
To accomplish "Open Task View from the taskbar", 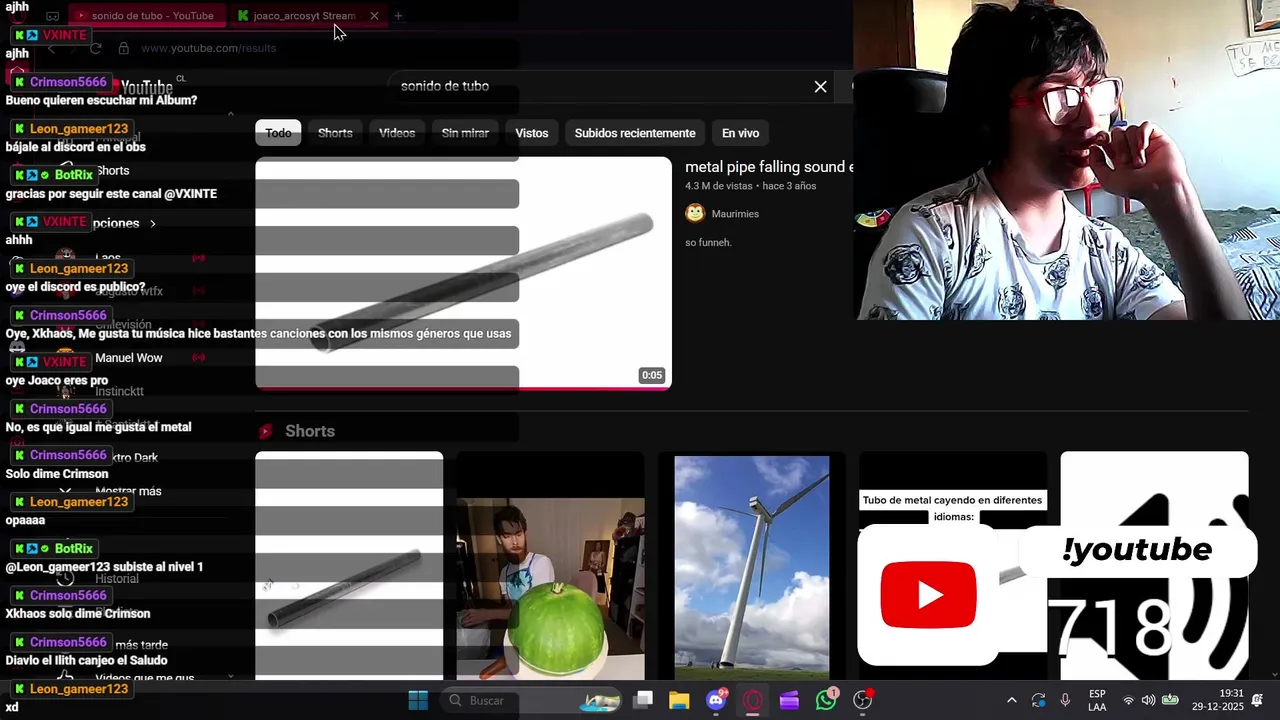I will [x=643, y=700].
